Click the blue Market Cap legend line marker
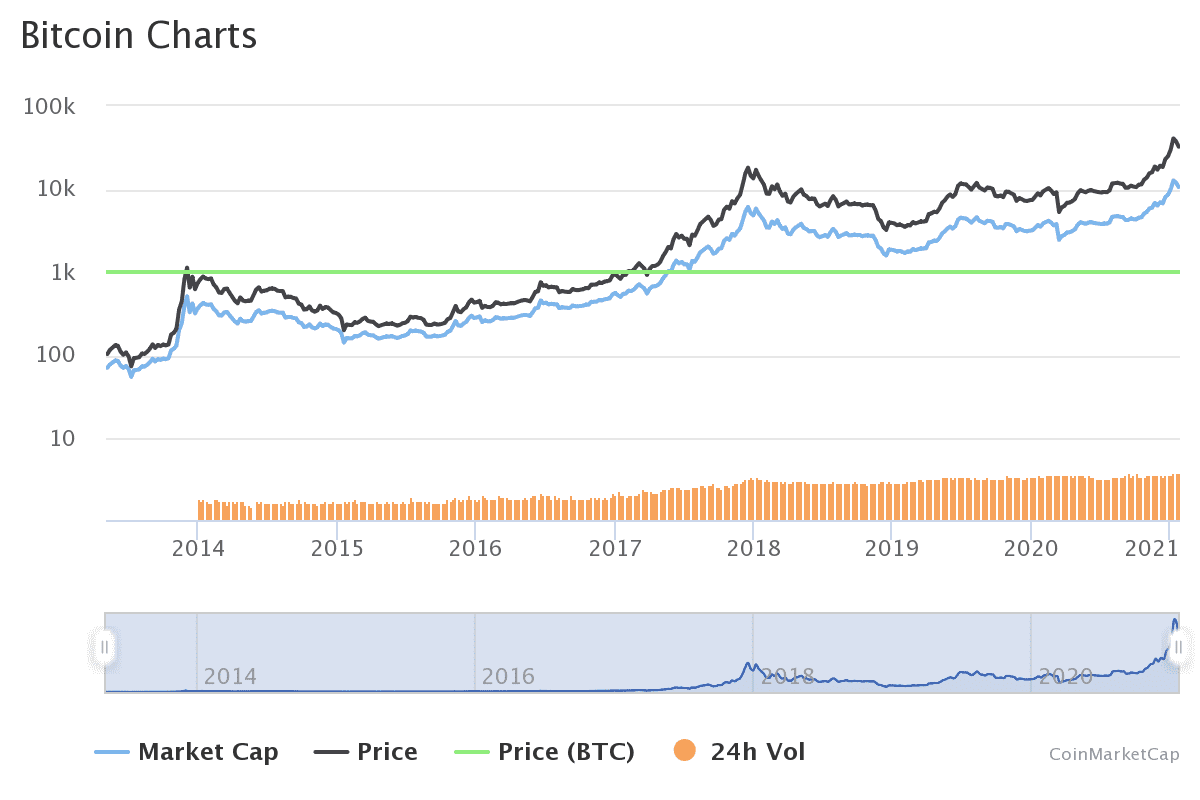1200x800 pixels. pyautogui.click(x=112, y=752)
